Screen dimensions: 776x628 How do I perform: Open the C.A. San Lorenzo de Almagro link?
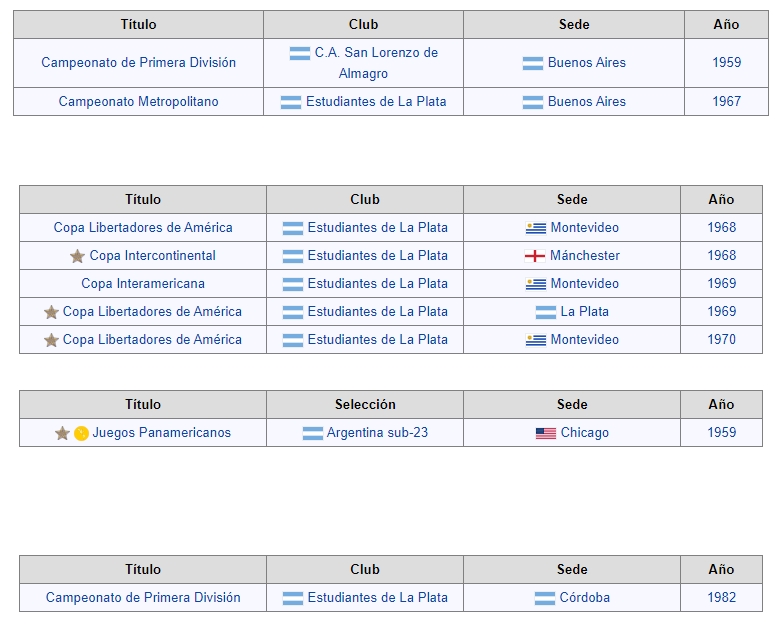pyautogui.click(x=376, y=63)
